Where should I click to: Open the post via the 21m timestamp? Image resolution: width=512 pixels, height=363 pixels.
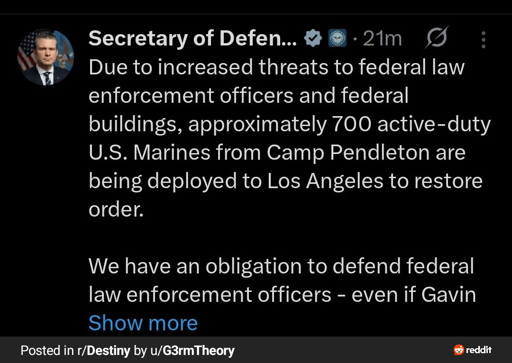point(382,39)
